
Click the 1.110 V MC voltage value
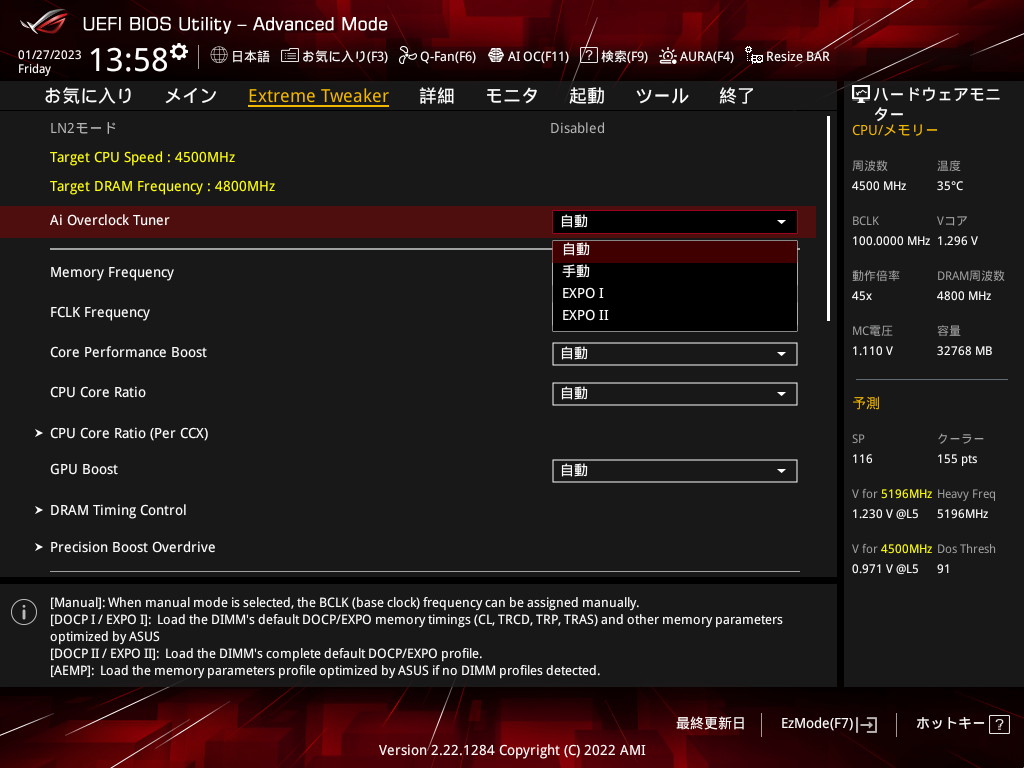tap(872, 351)
